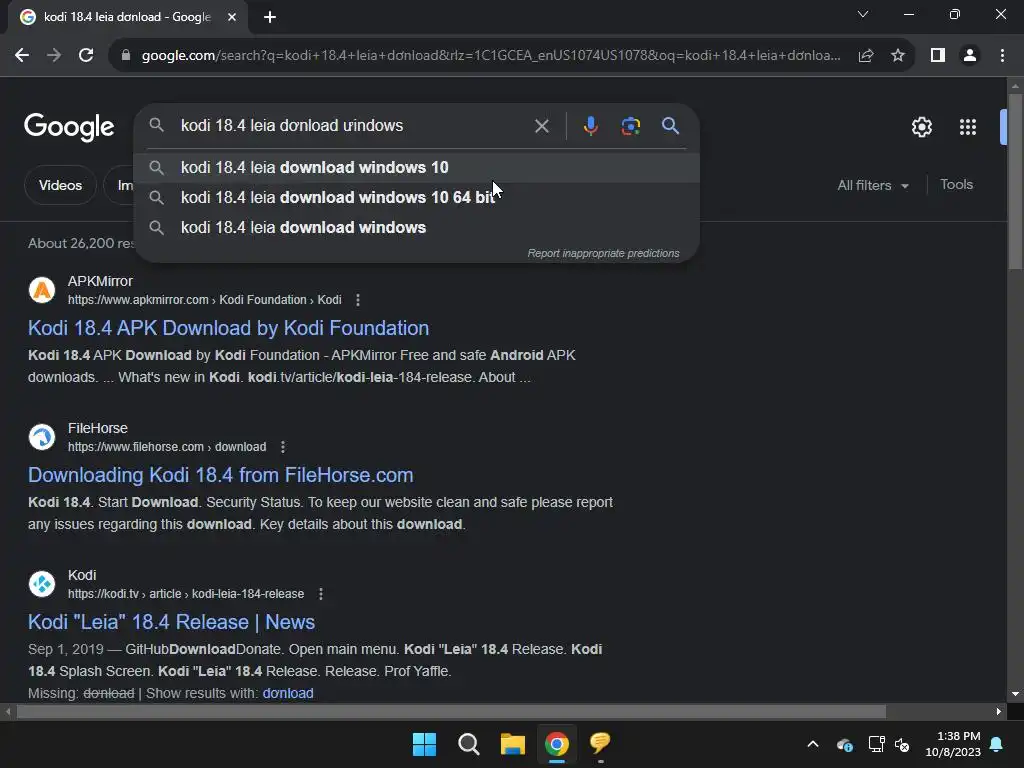Open the taskbar clock and date
This screenshot has width=1024, height=768.
(x=953, y=744)
